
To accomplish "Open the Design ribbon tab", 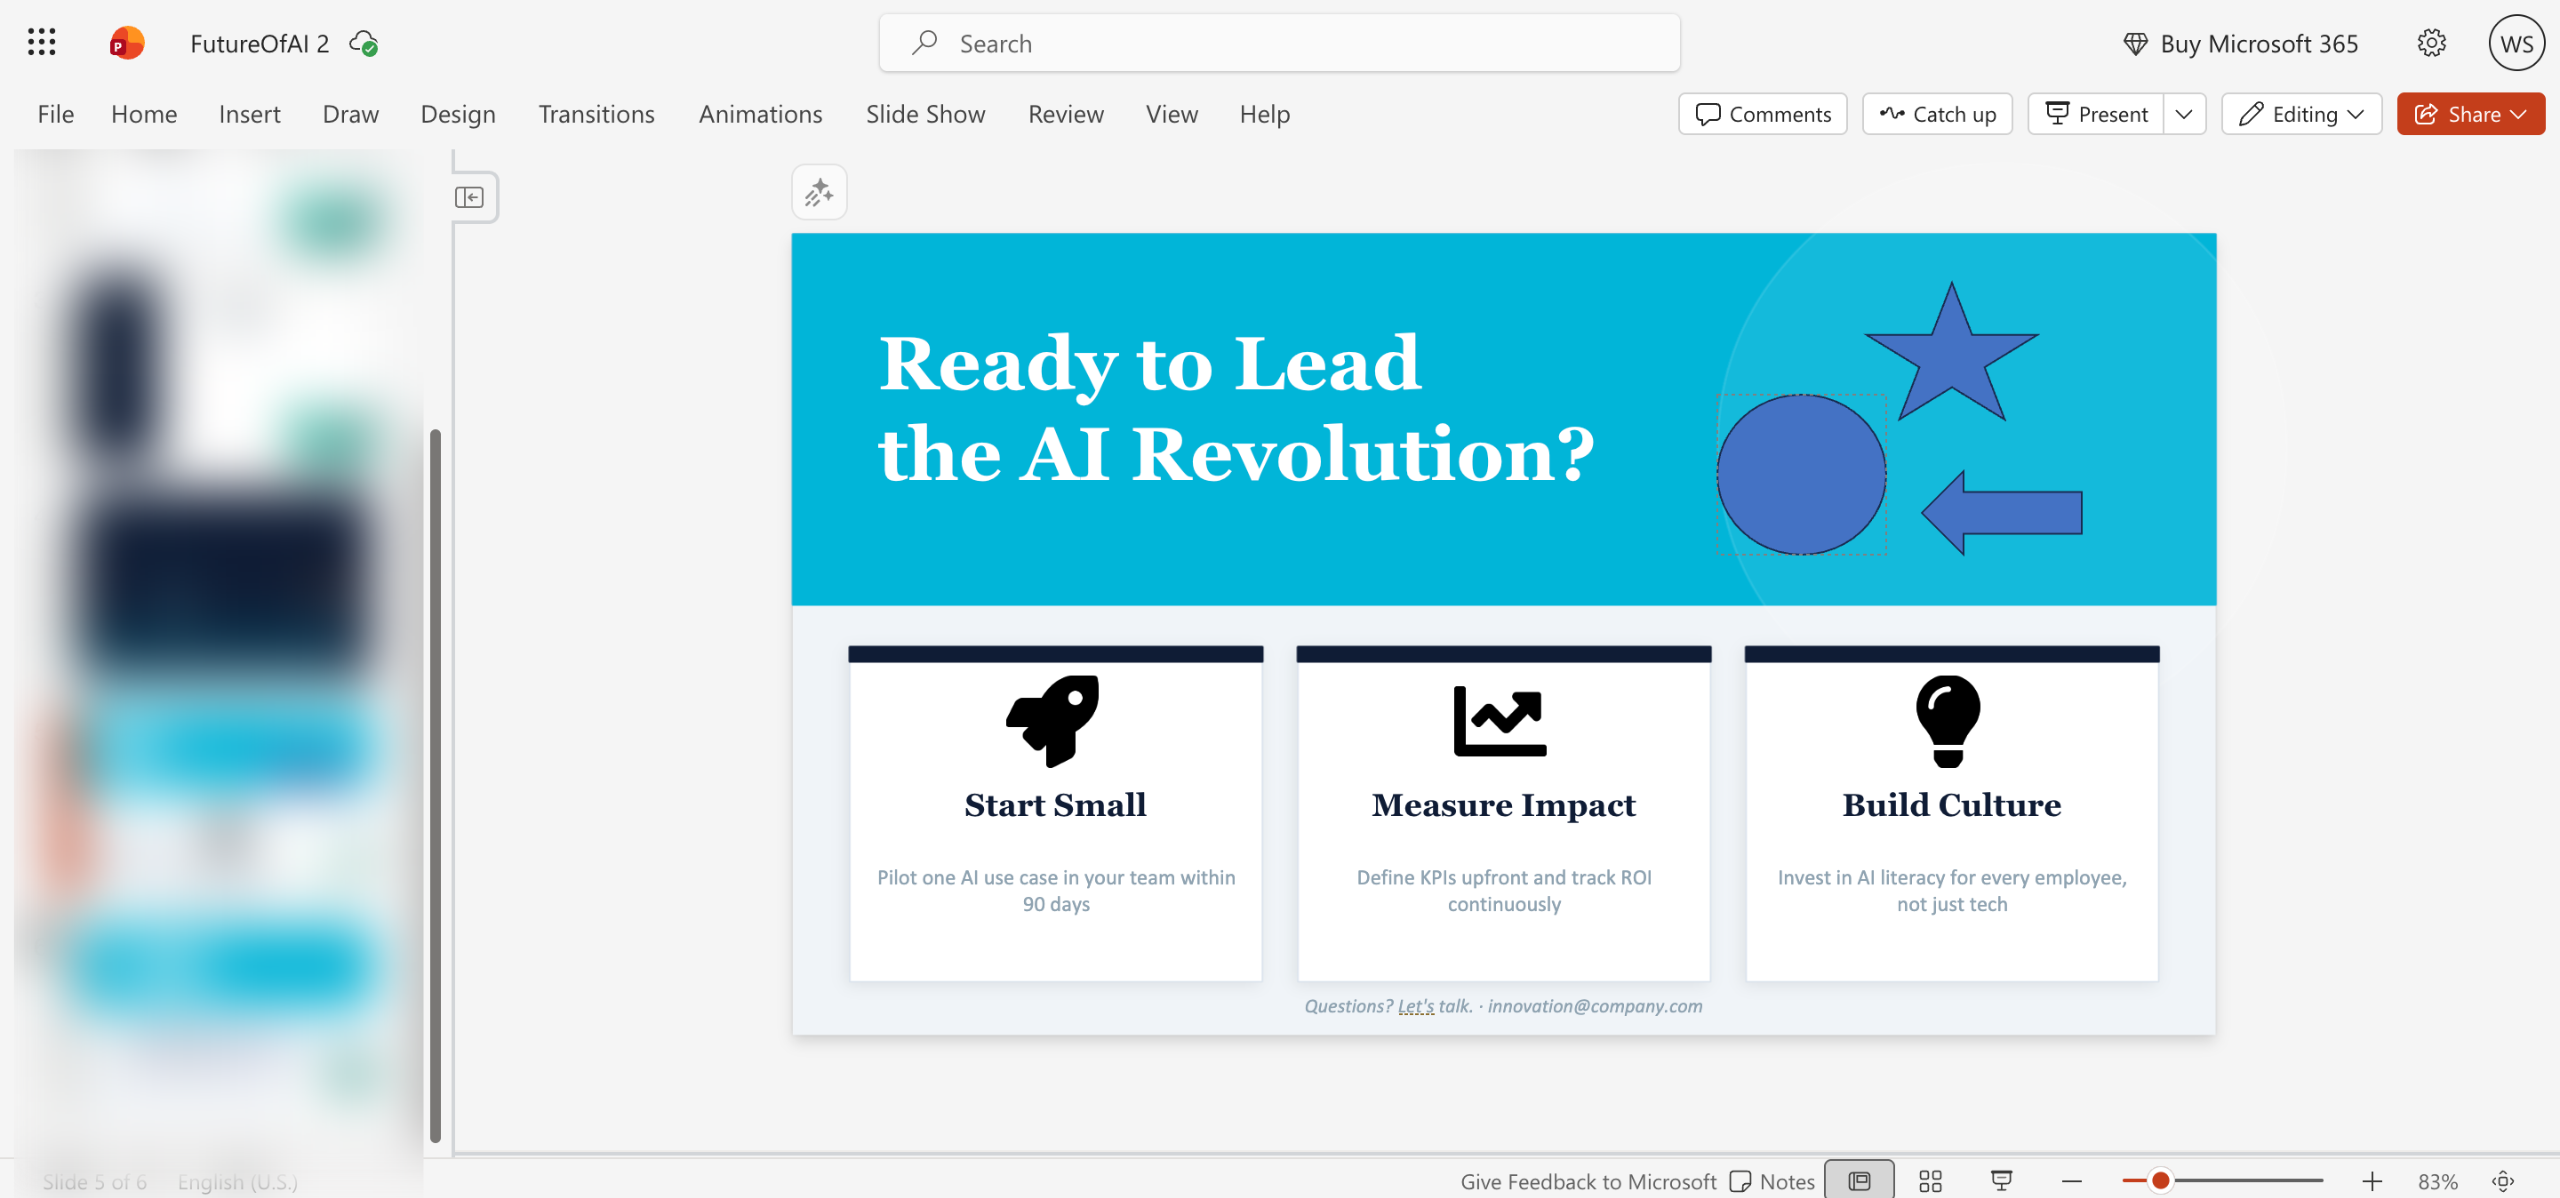I will 458,114.
